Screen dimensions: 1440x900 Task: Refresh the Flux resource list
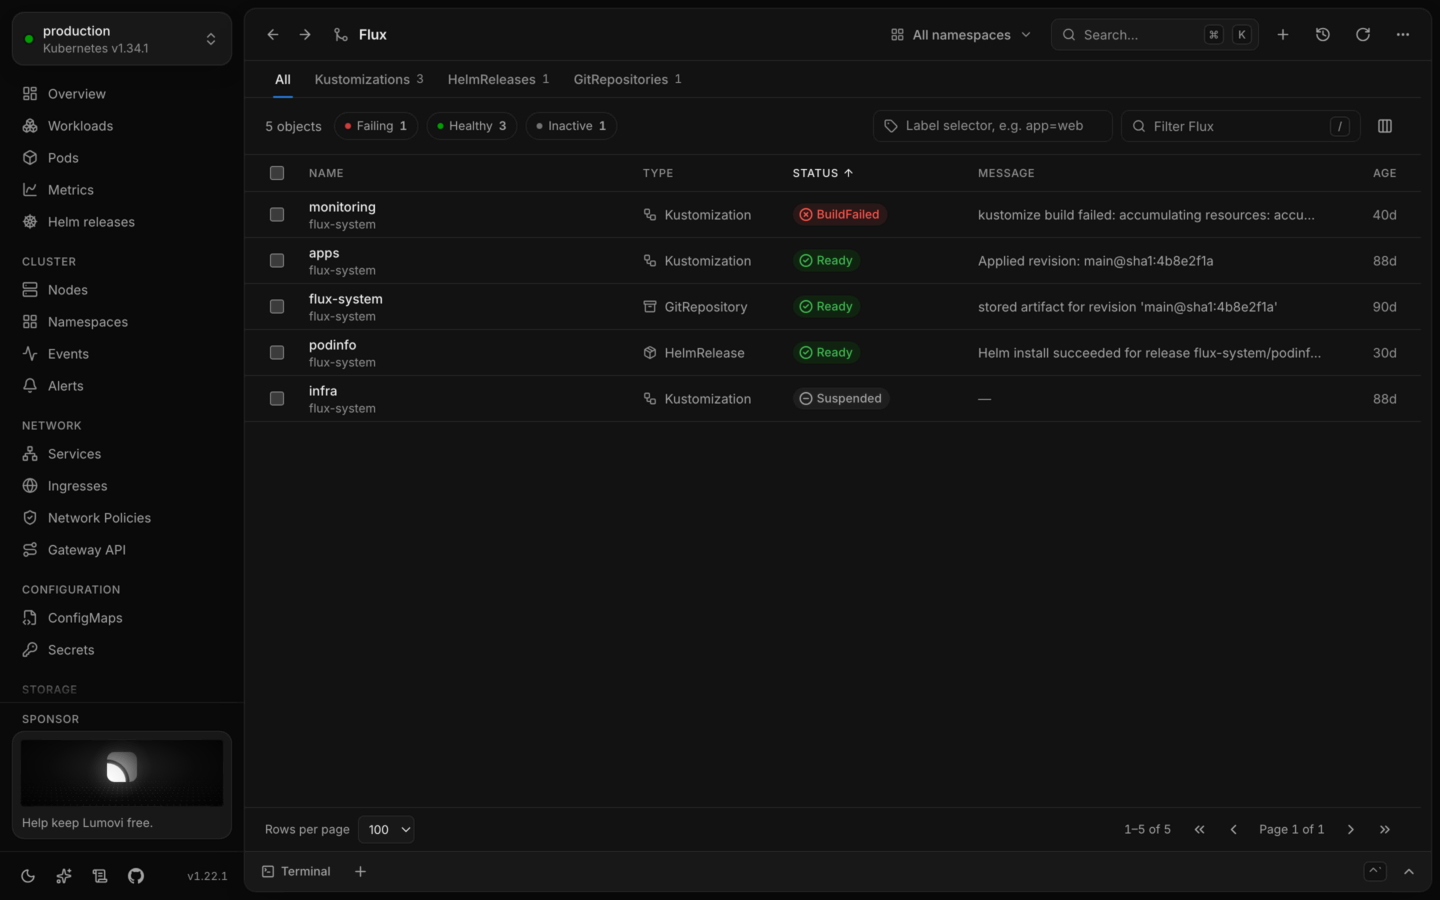(1363, 35)
